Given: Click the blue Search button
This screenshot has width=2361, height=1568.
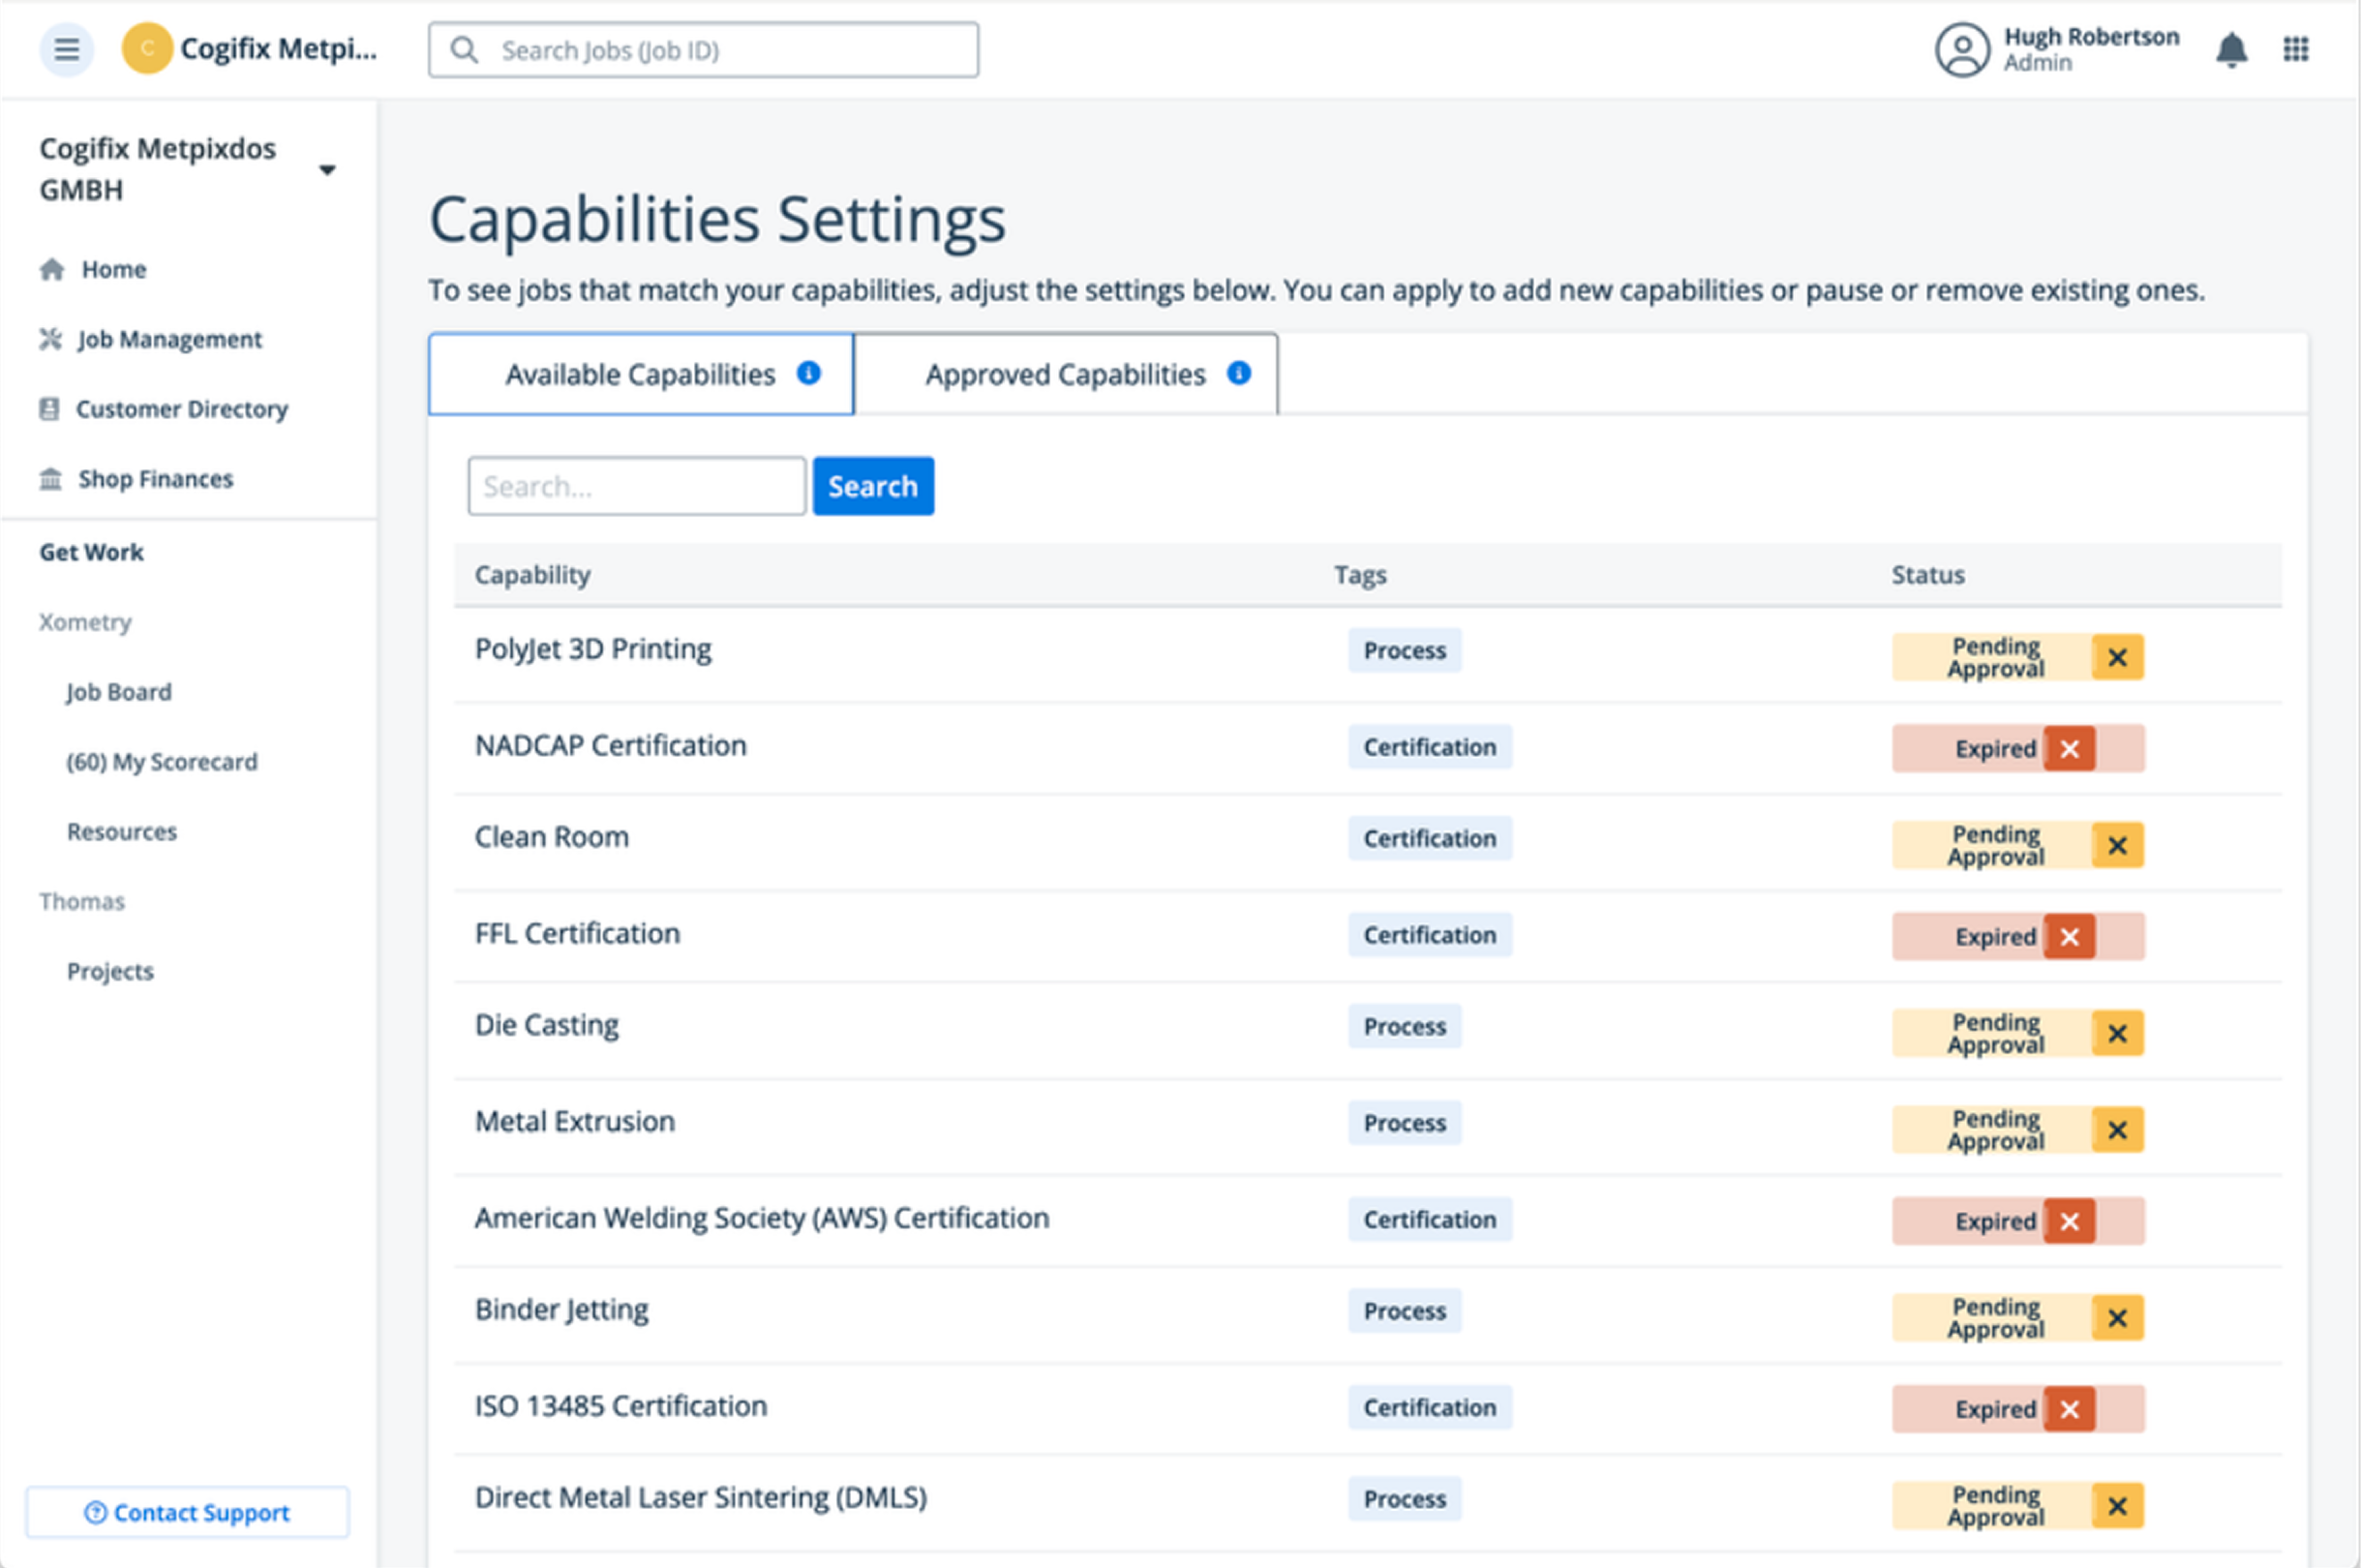Looking at the screenshot, I should coord(872,486).
